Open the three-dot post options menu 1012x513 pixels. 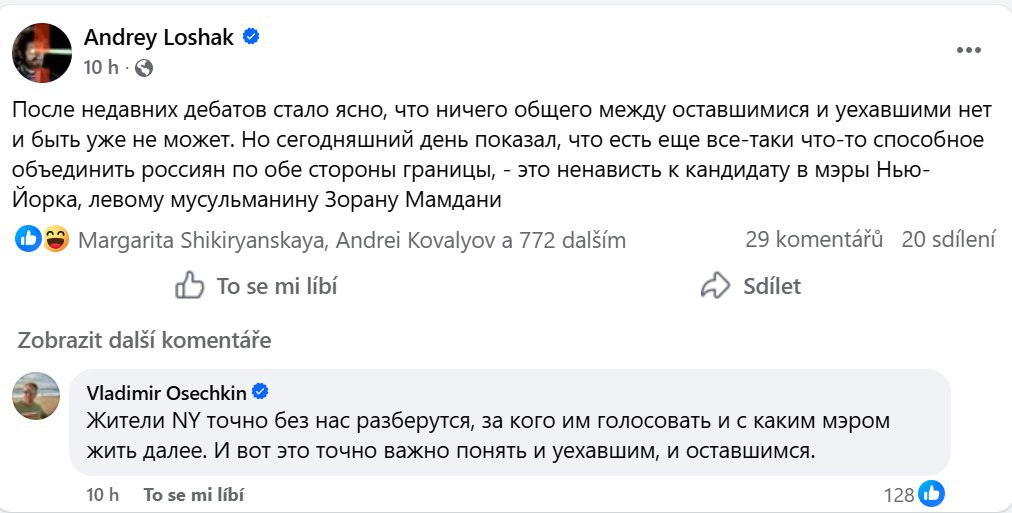(x=970, y=50)
